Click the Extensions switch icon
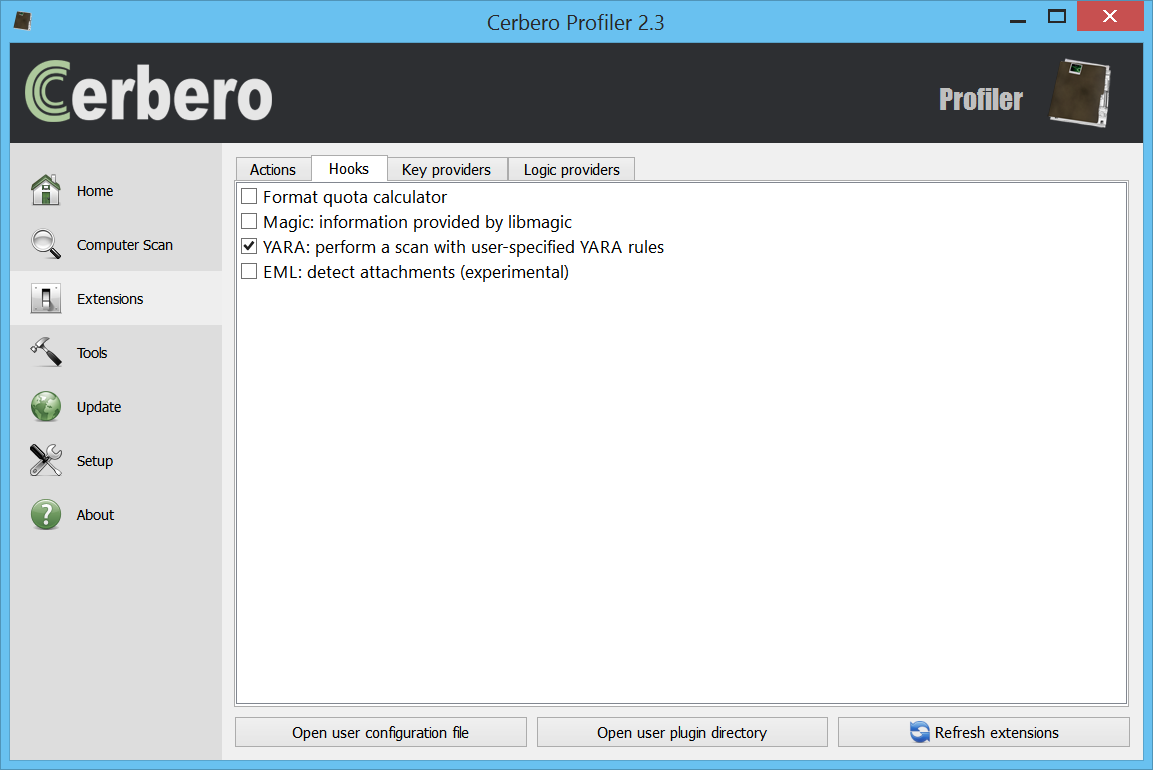 46,299
